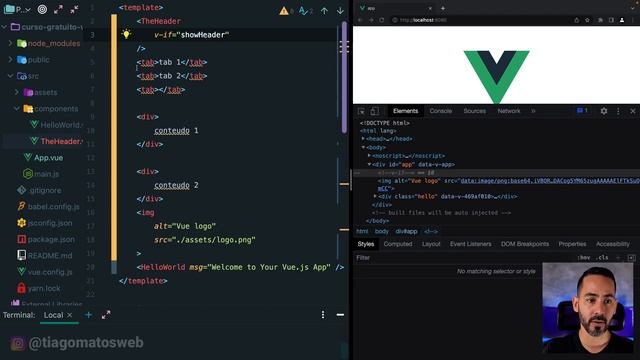Open babel.config.js file
640x360 pixels.
pos(48,207)
